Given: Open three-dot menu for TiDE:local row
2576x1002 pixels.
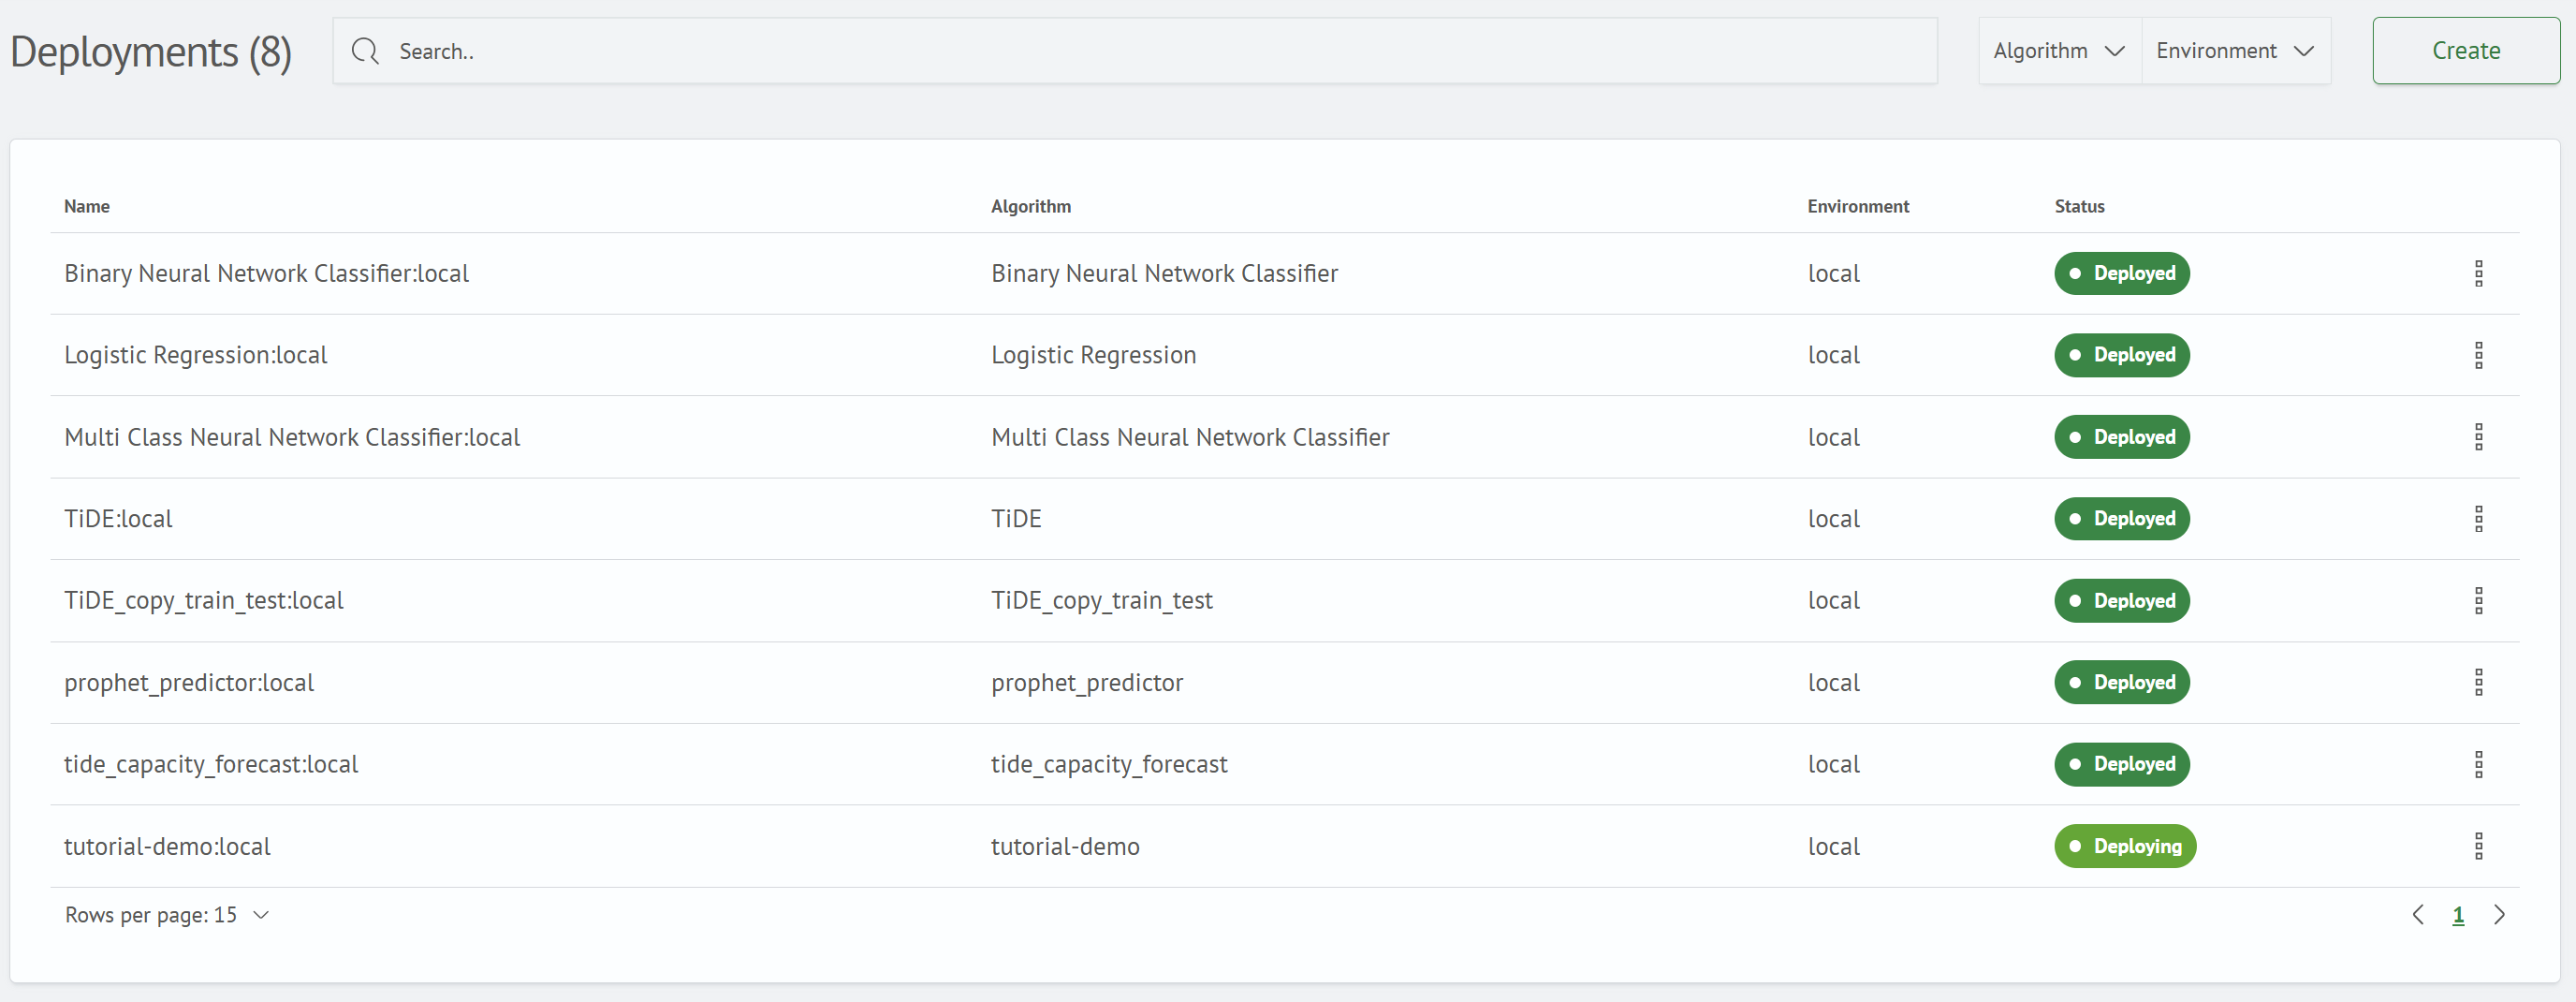Looking at the screenshot, I should tap(2478, 519).
